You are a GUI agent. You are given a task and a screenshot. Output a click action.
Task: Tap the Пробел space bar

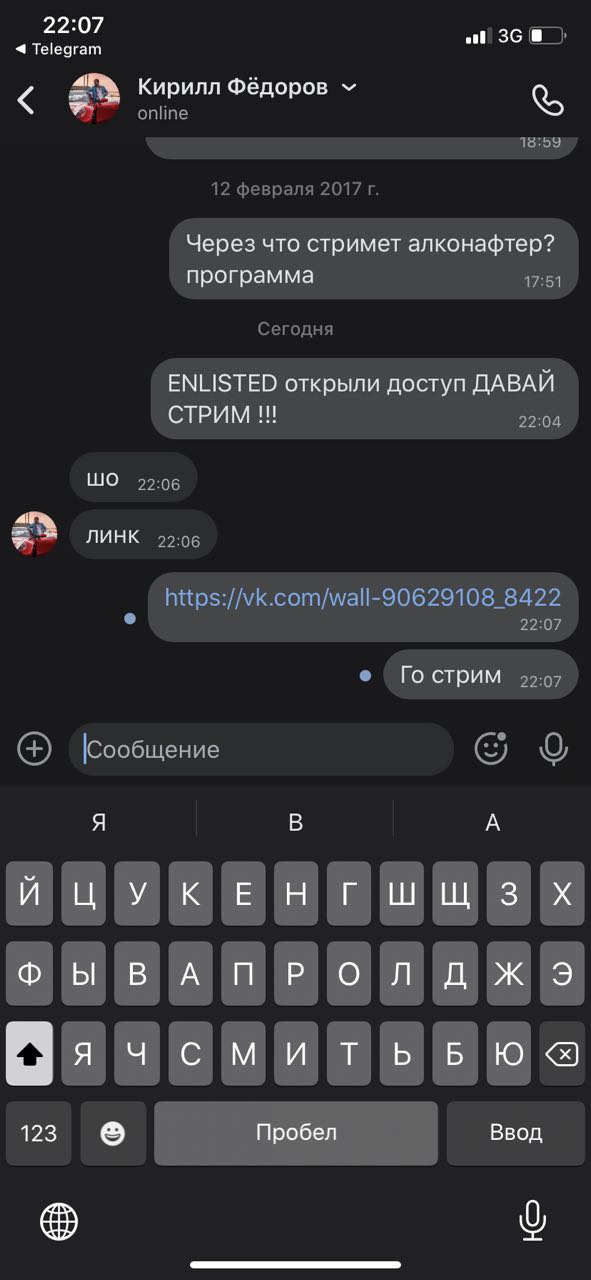tap(296, 1133)
